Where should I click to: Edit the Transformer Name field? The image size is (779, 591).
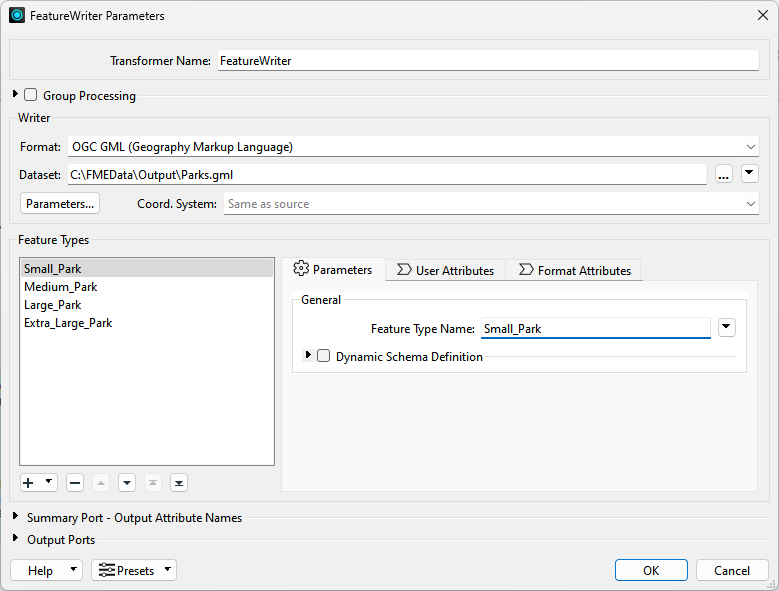pyautogui.click(x=488, y=61)
